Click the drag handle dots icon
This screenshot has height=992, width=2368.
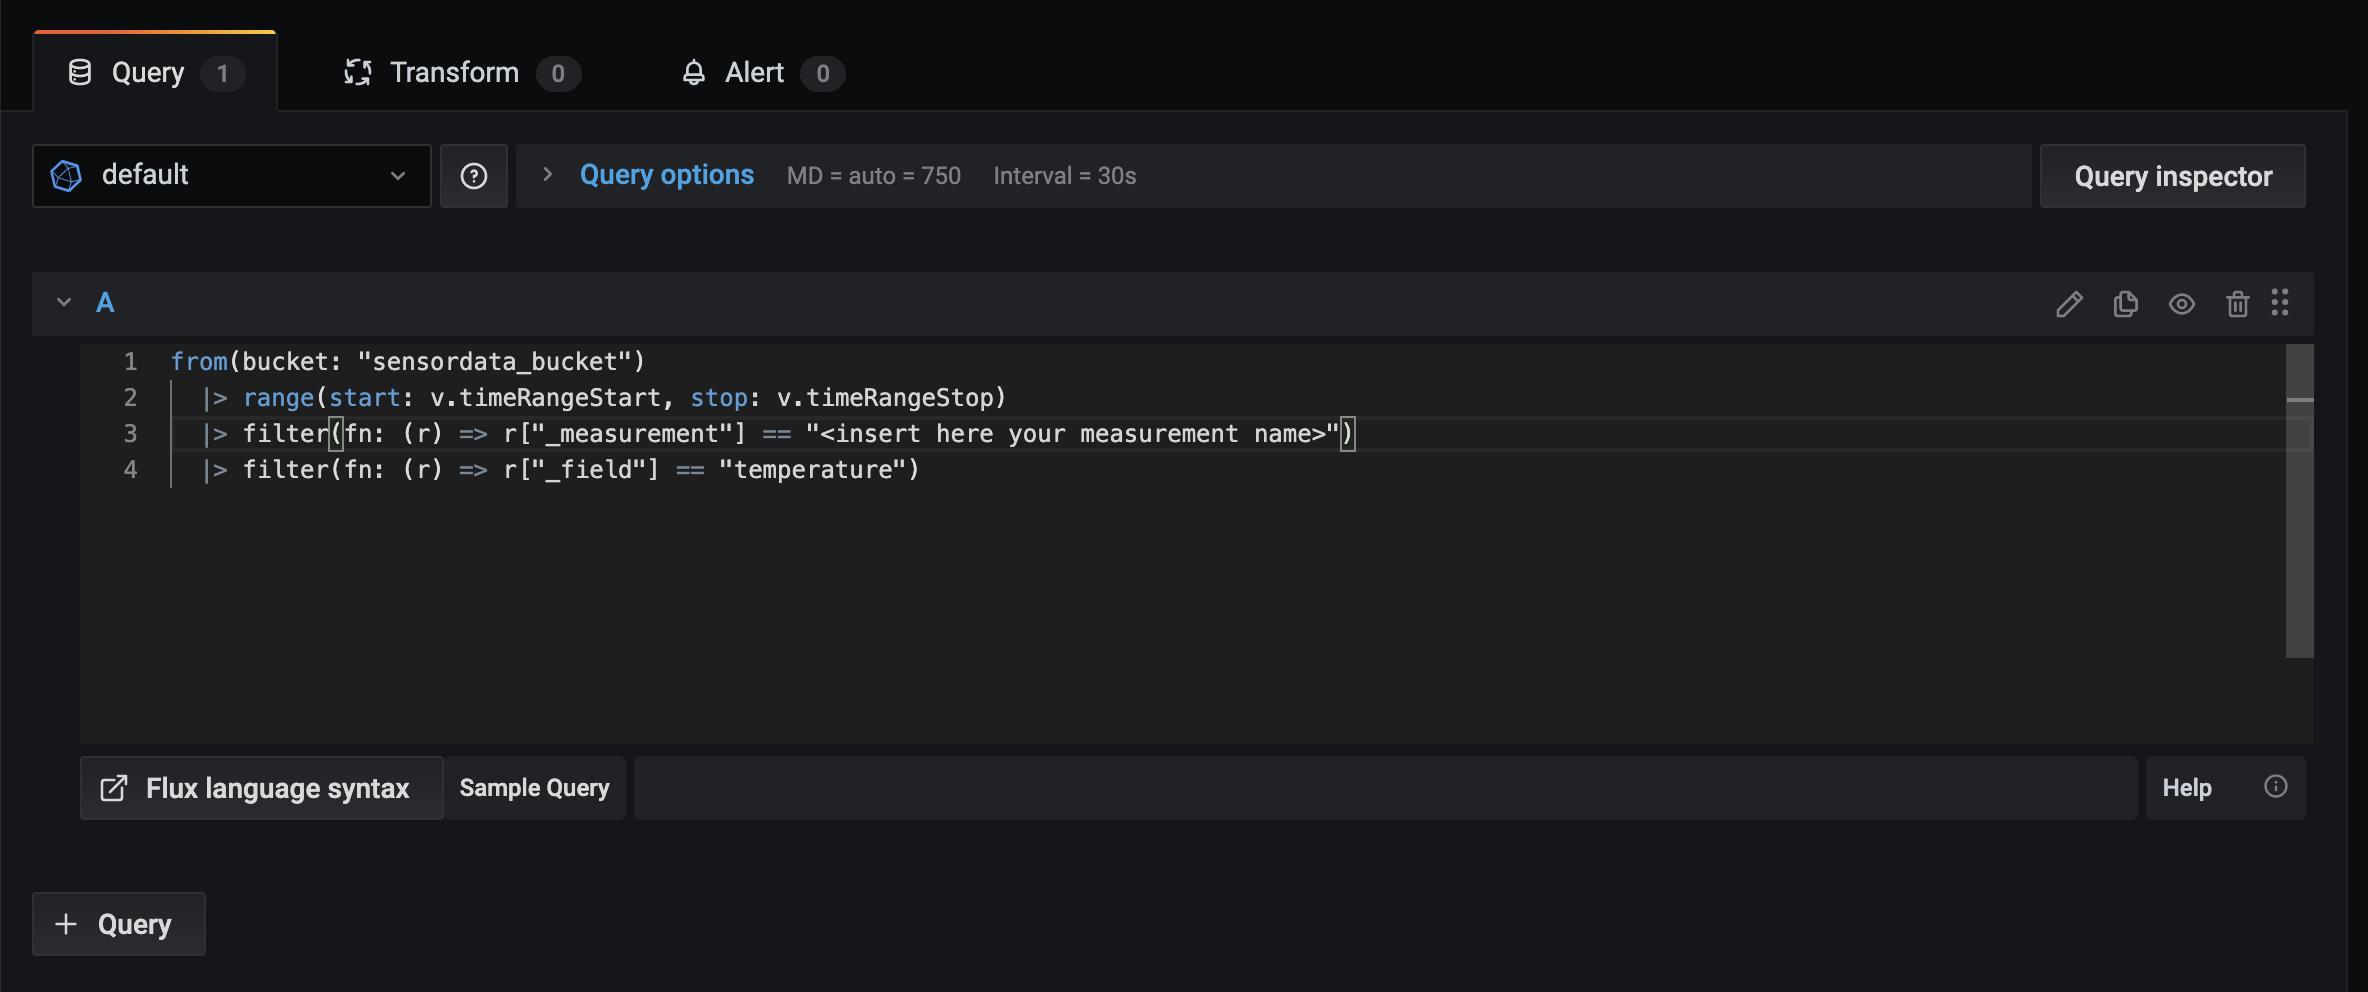point(2280,302)
